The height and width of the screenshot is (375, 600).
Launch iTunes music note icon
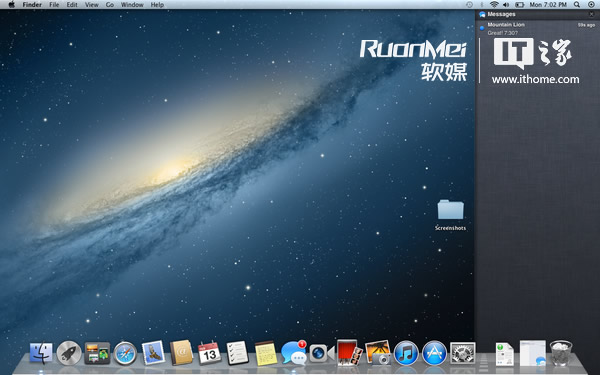pos(406,353)
